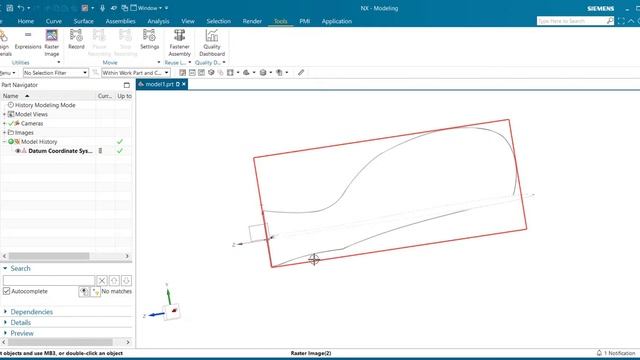Clear the navigator search with X button
The image size is (640, 360).
pos(102,280)
